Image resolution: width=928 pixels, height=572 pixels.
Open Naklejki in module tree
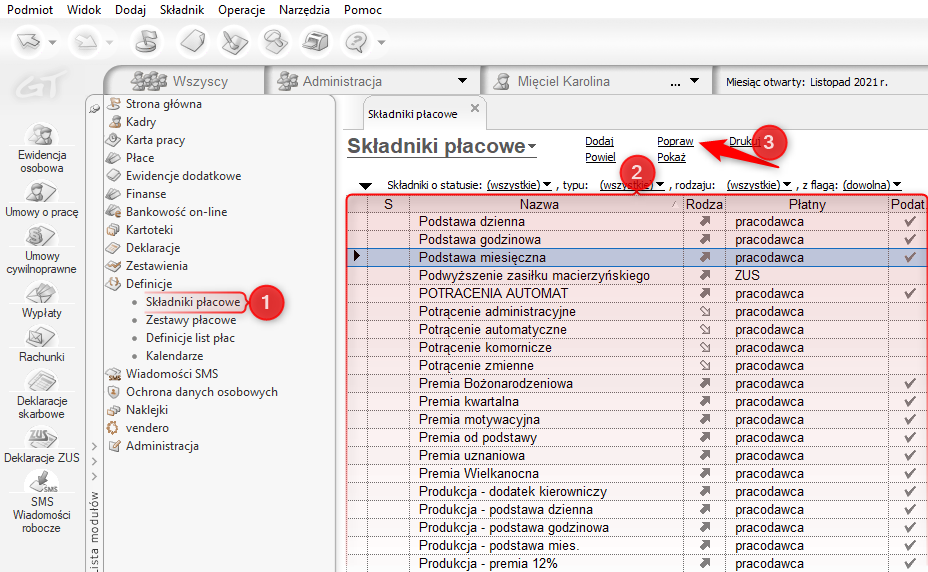point(147,410)
